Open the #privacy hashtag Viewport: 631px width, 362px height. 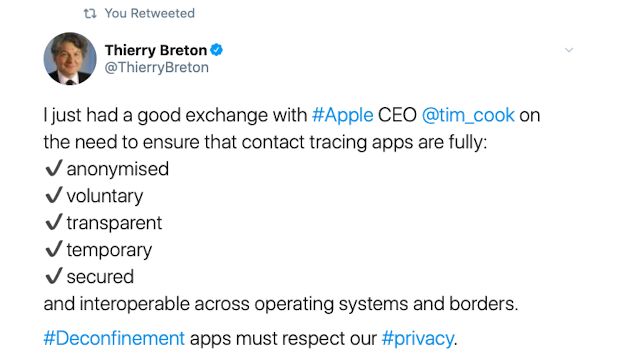[x=418, y=339]
